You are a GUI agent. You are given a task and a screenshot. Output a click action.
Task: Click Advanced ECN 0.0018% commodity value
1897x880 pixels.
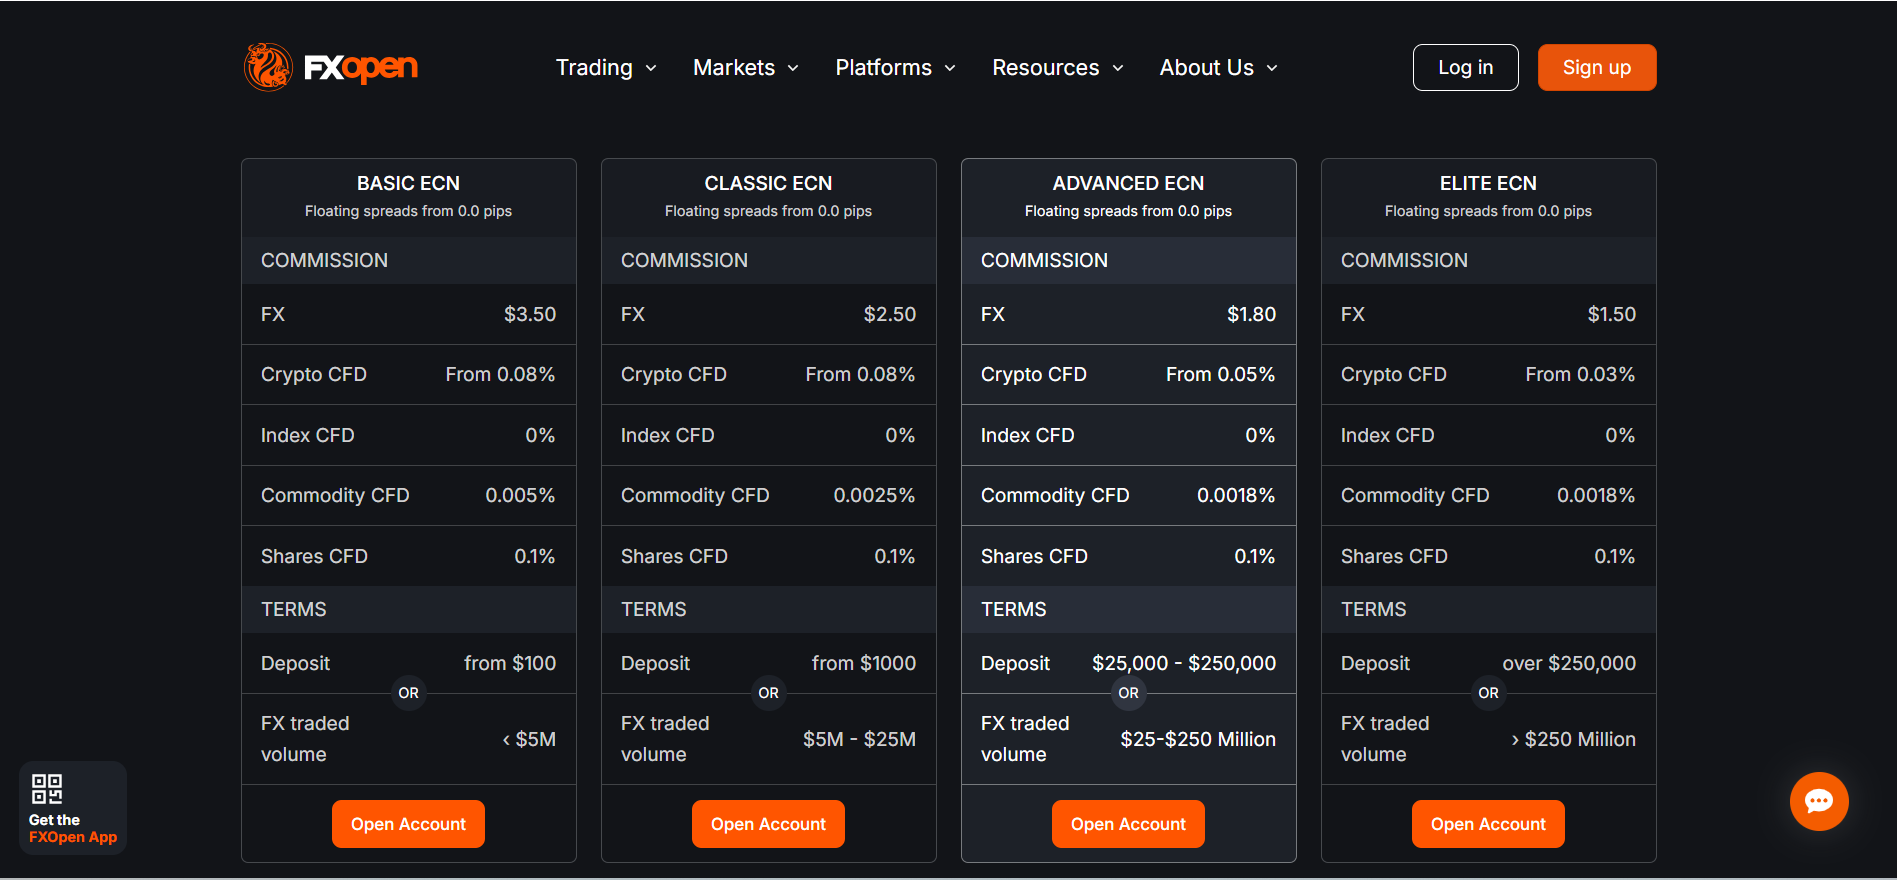point(1236,495)
